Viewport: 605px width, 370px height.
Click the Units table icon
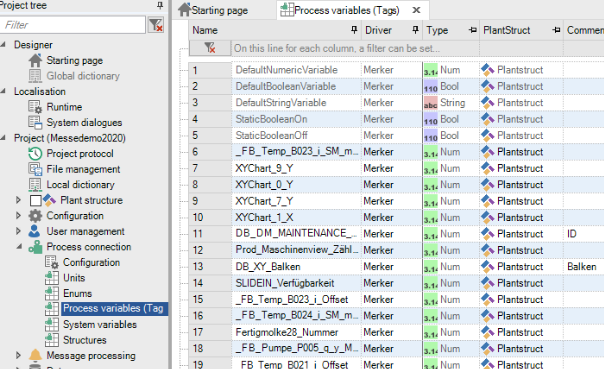click(x=51, y=278)
